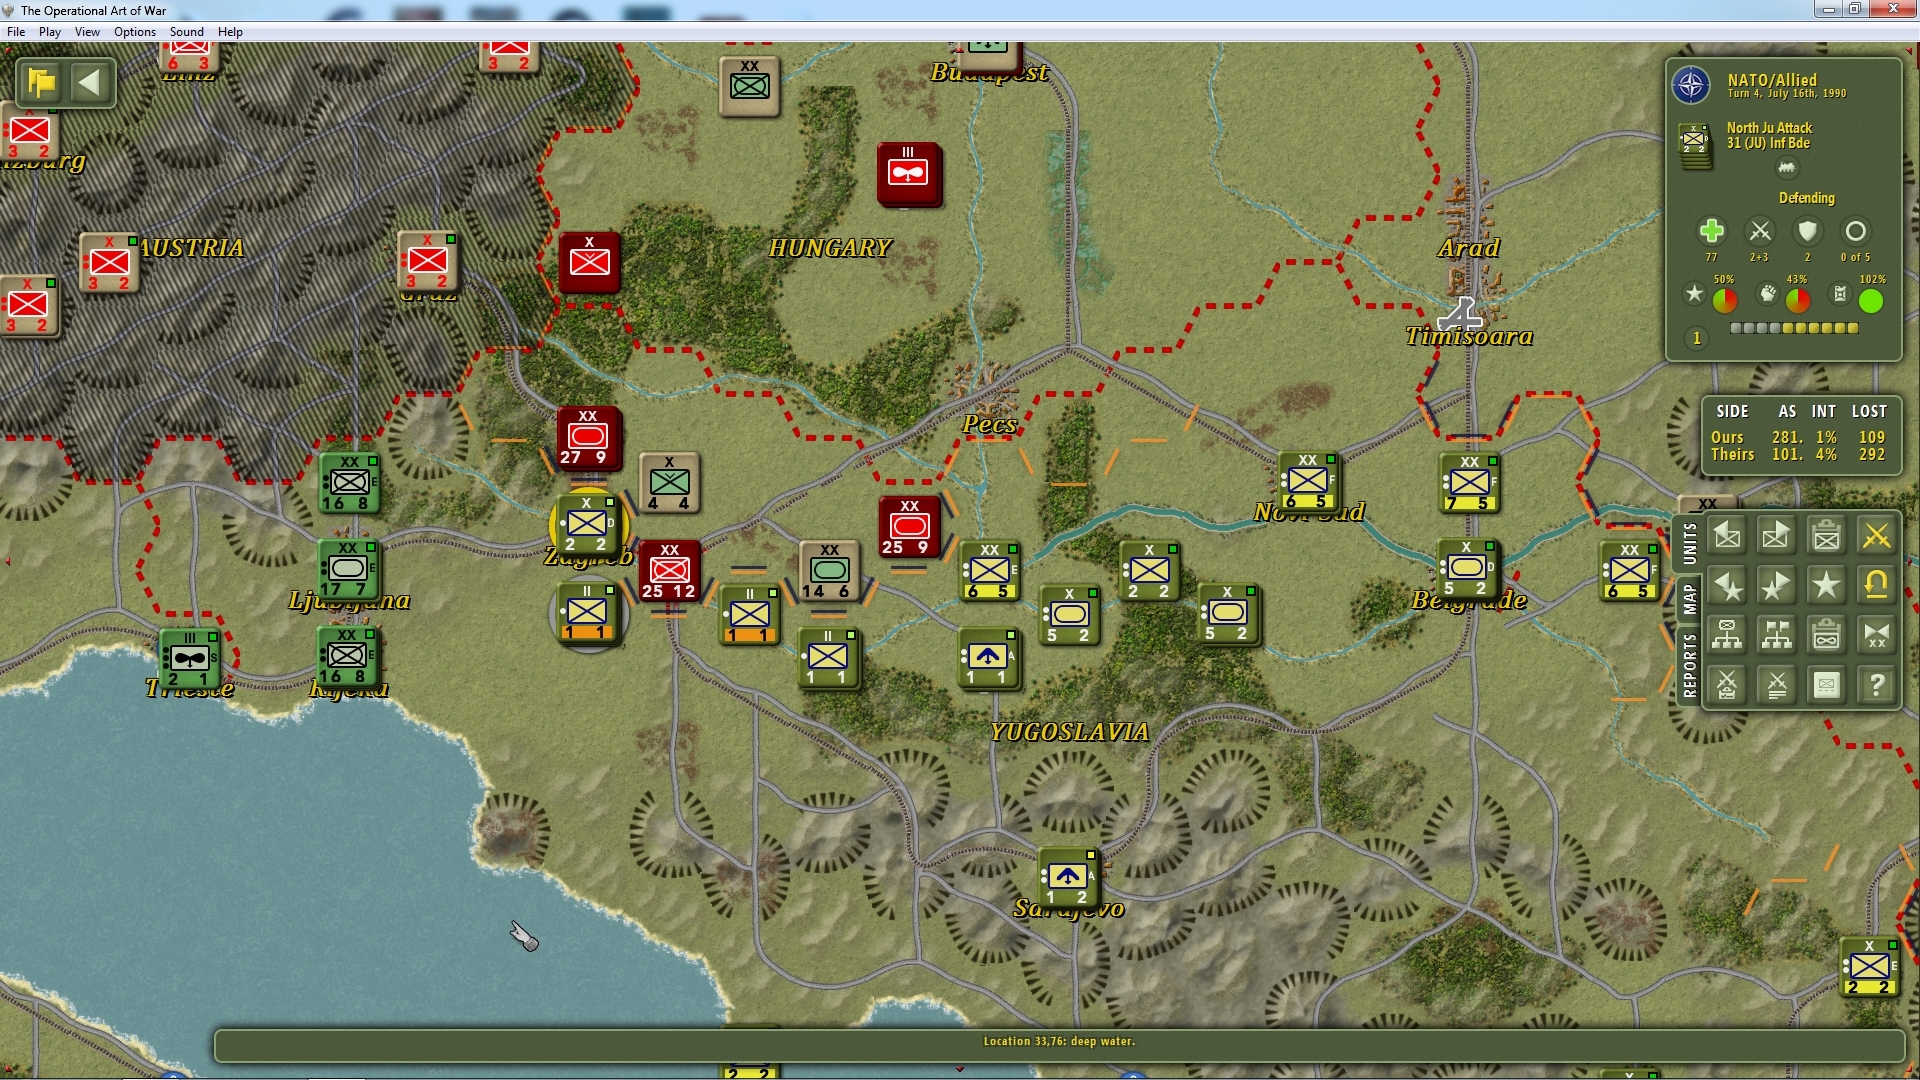Select the next unit button
Screen dimensions: 1920x1080
pos(1776,536)
